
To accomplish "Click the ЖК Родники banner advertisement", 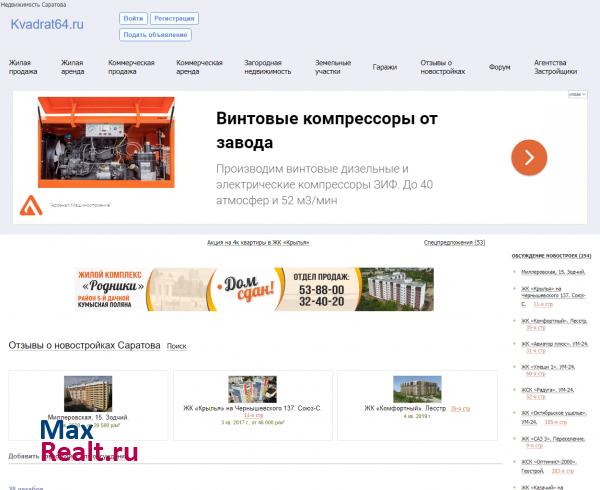I will tap(254, 289).
